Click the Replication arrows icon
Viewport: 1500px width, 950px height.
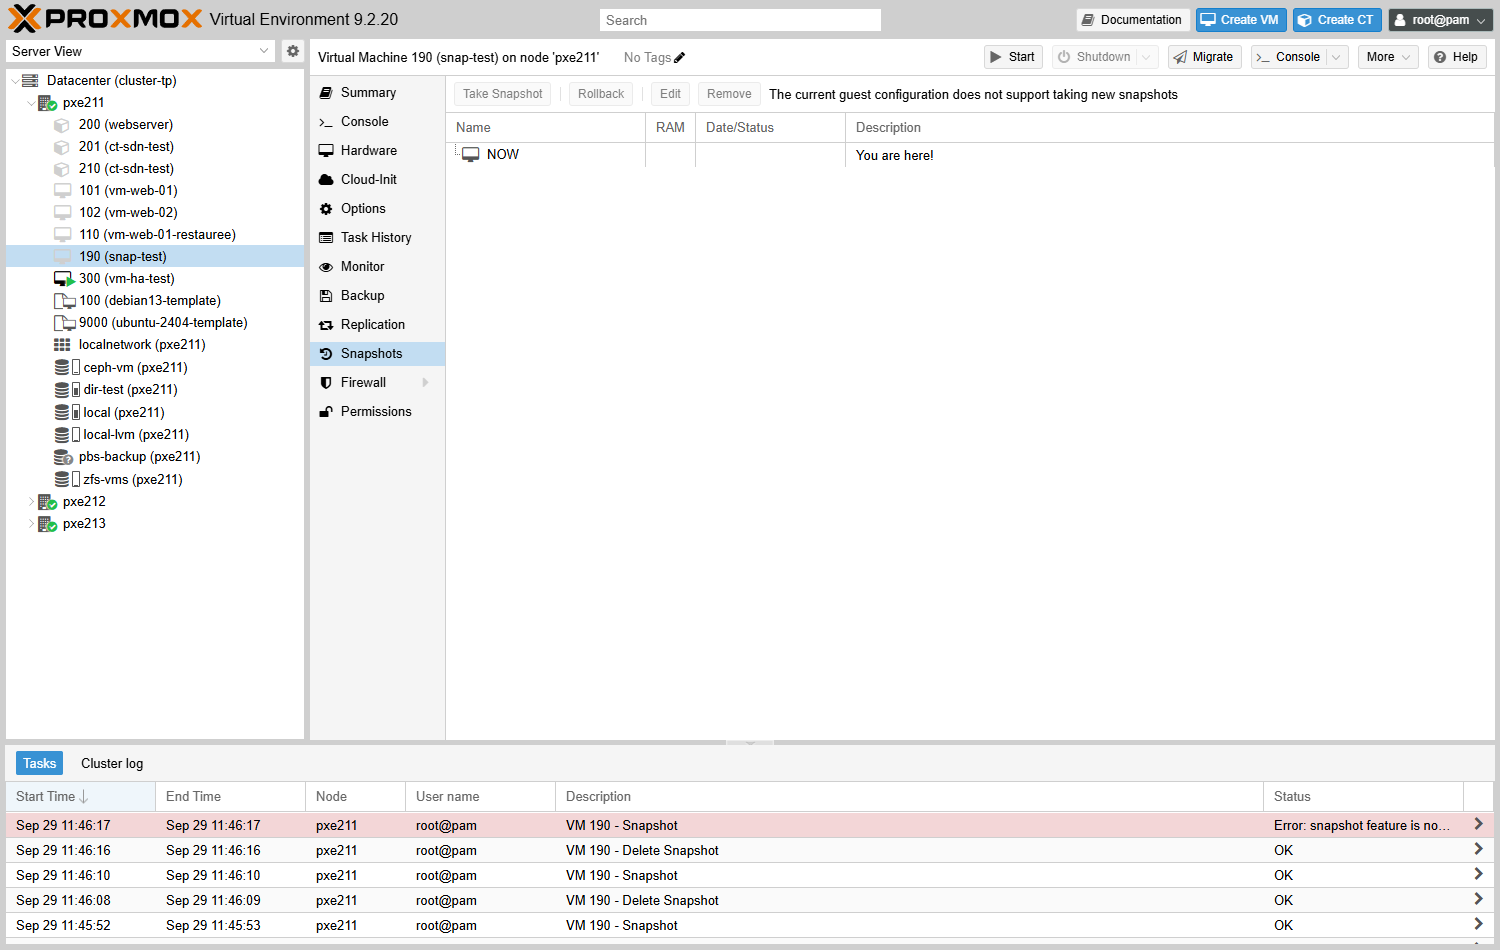pyautogui.click(x=326, y=325)
